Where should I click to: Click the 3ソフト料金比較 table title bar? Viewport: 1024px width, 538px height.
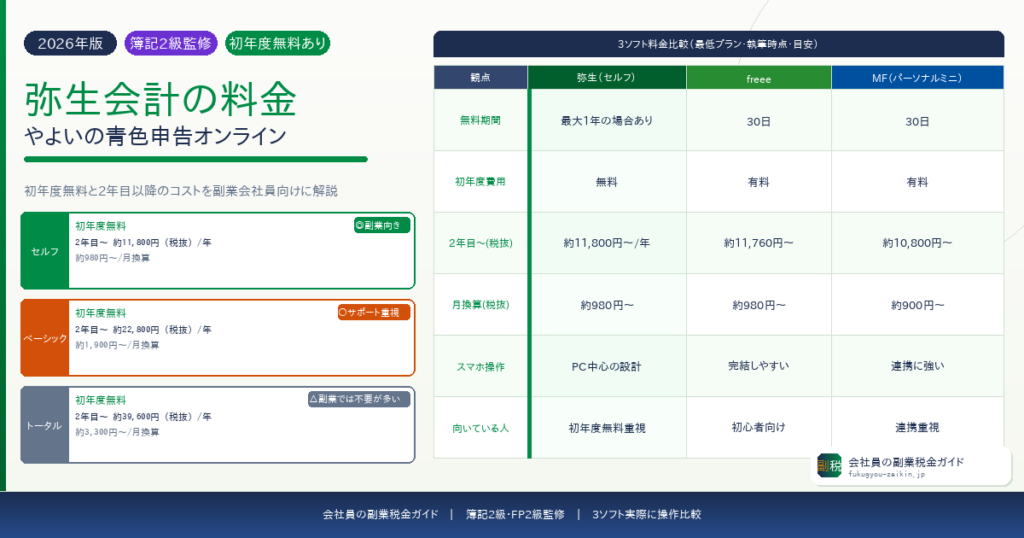pos(718,44)
